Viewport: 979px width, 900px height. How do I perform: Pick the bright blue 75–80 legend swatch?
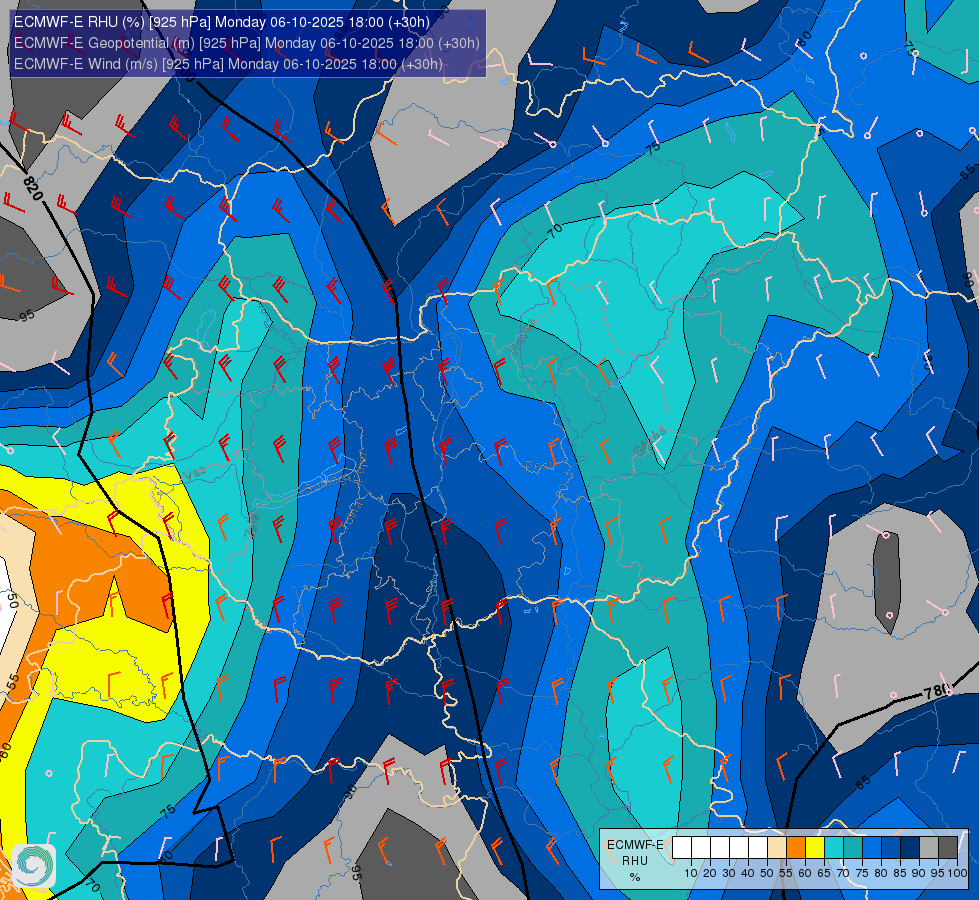point(872,847)
